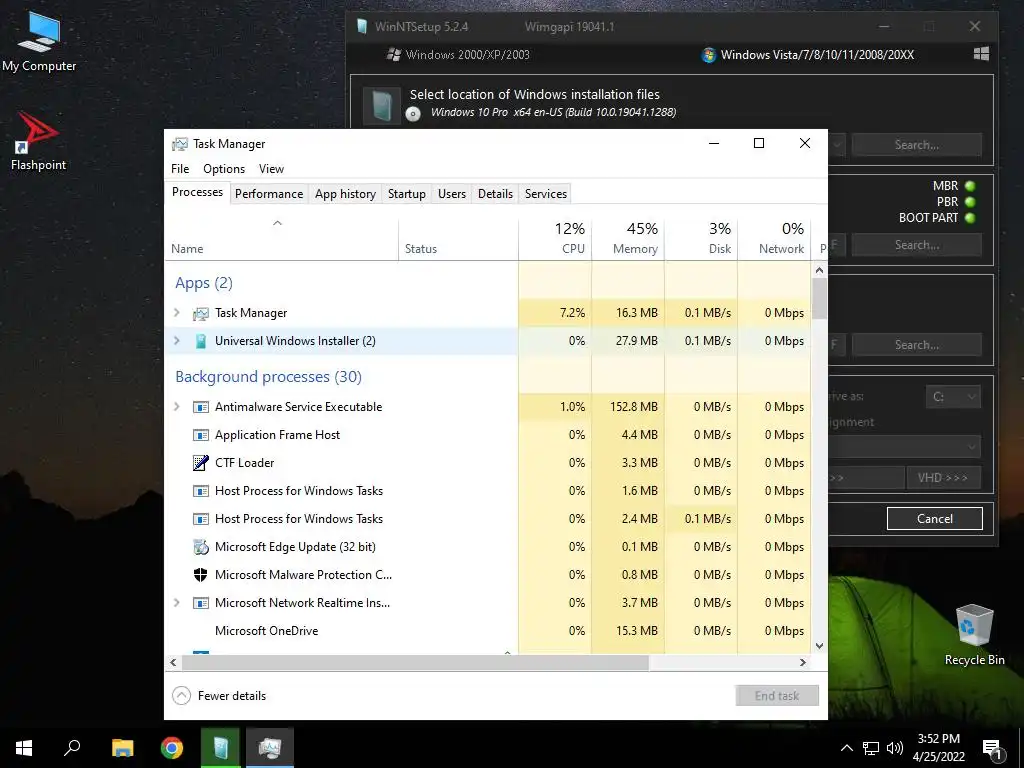
Task: Open the notification center icon
Action: pyautogui.click(x=992, y=749)
